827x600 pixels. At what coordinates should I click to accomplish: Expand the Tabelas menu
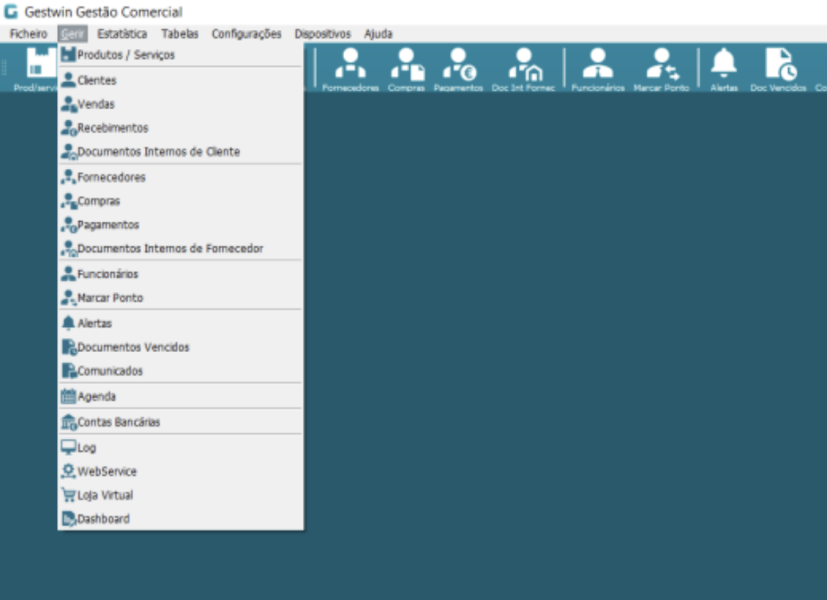pyautogui.click(x=180, y=34)
